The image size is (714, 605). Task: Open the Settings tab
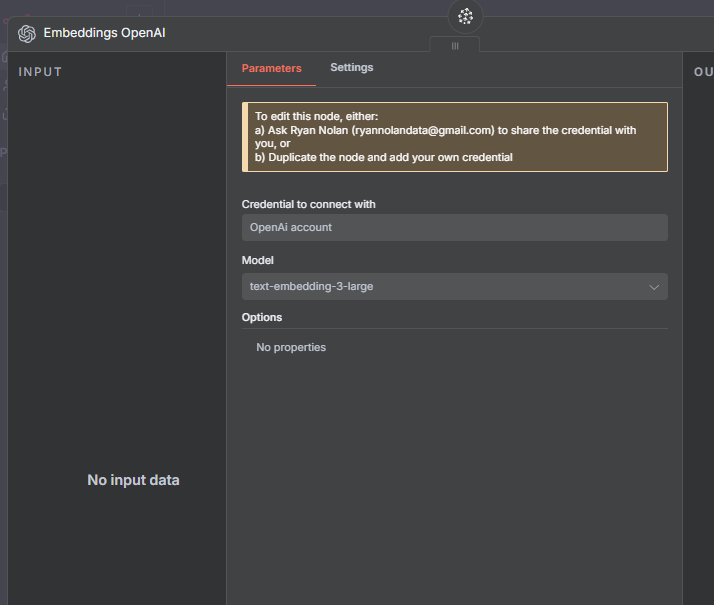(x=351, y=68)
